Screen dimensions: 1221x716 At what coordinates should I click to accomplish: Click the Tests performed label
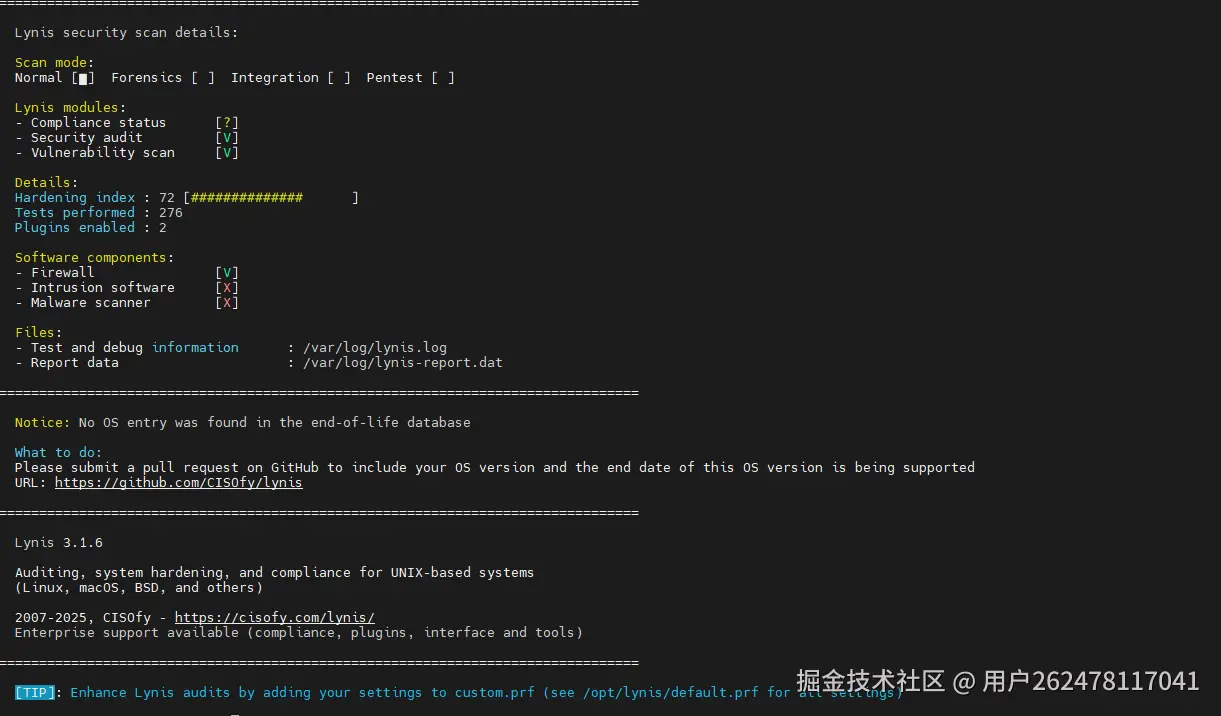point(74,213)
